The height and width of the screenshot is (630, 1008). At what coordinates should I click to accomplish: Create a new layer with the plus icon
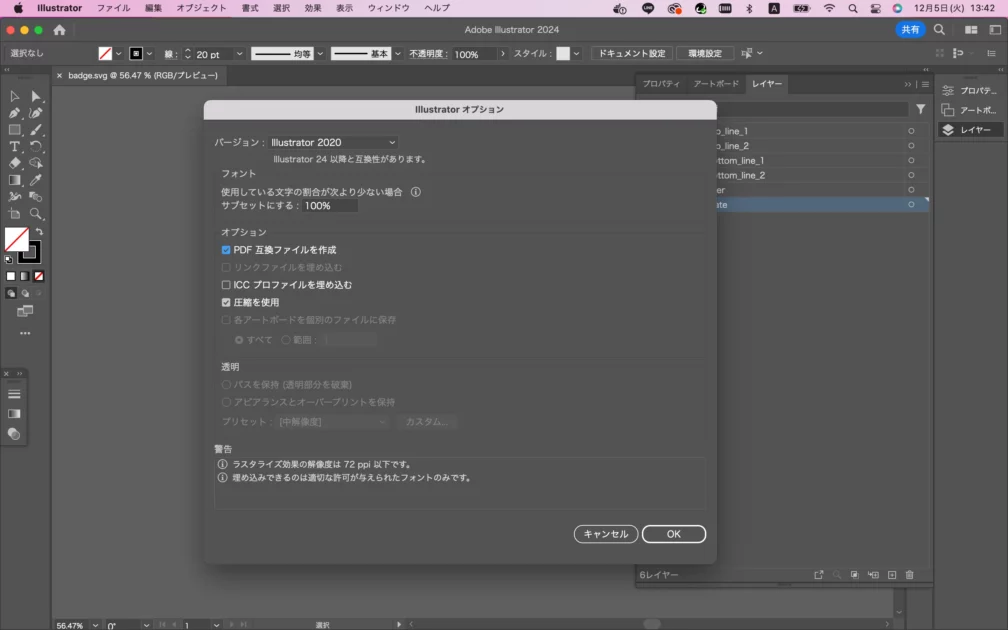click(x=892, y=575)
